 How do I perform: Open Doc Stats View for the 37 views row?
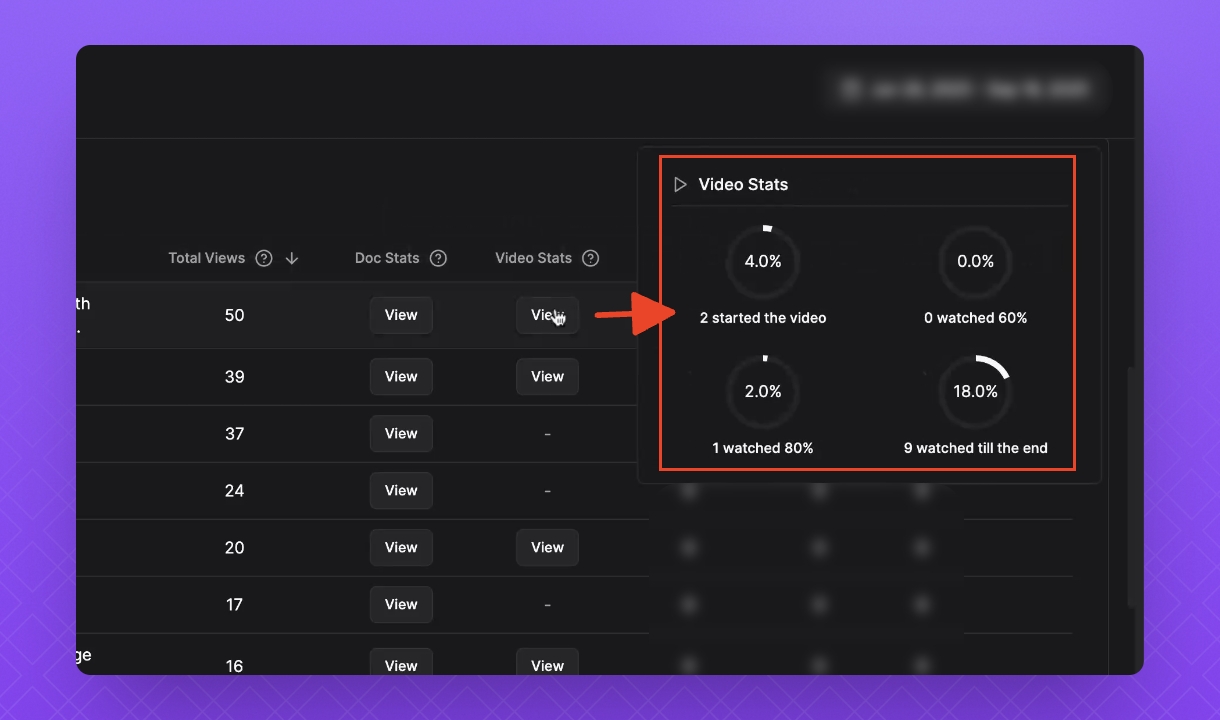401,434
